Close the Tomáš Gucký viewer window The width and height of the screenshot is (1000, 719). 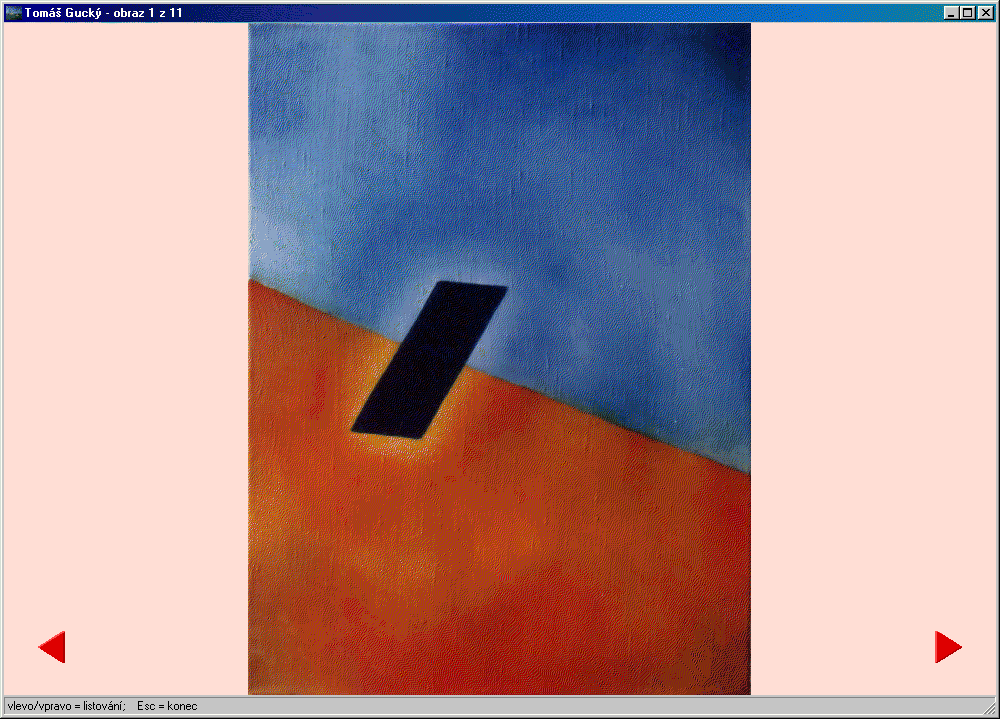(985, 13)
